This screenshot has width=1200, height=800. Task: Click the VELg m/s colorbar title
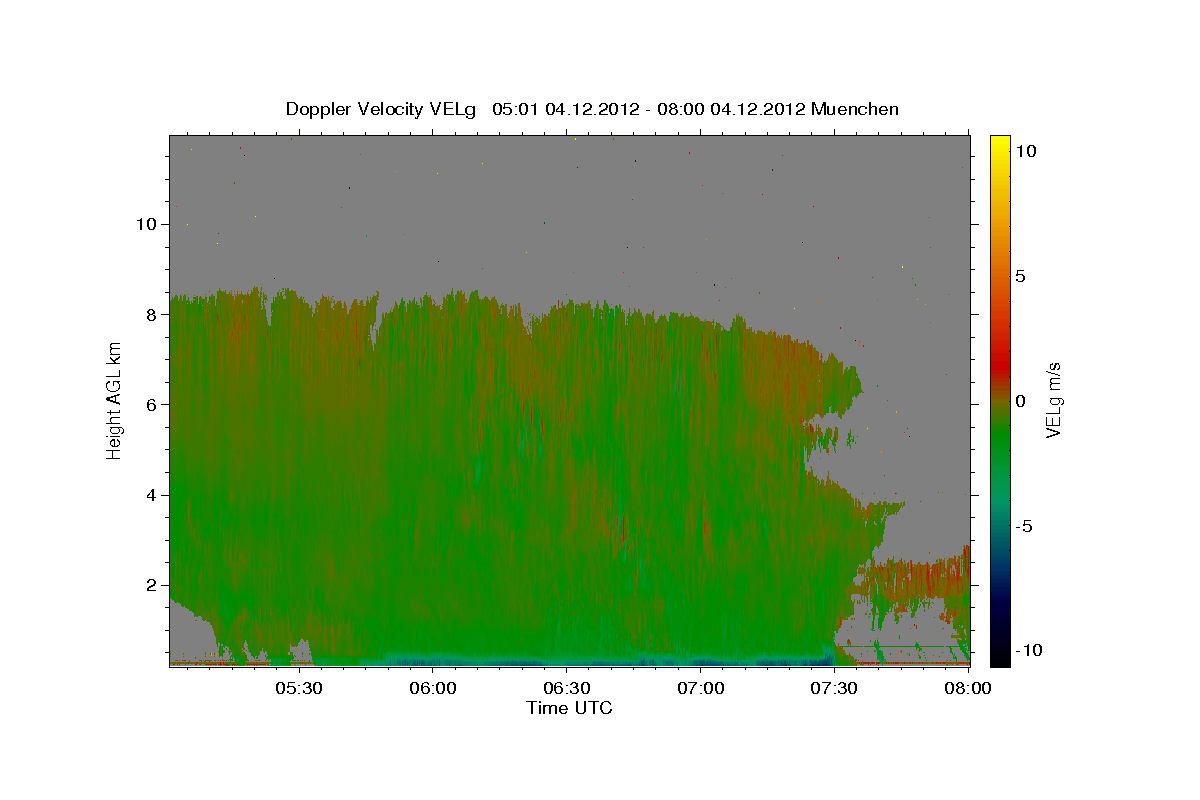tap(1054, 400)
